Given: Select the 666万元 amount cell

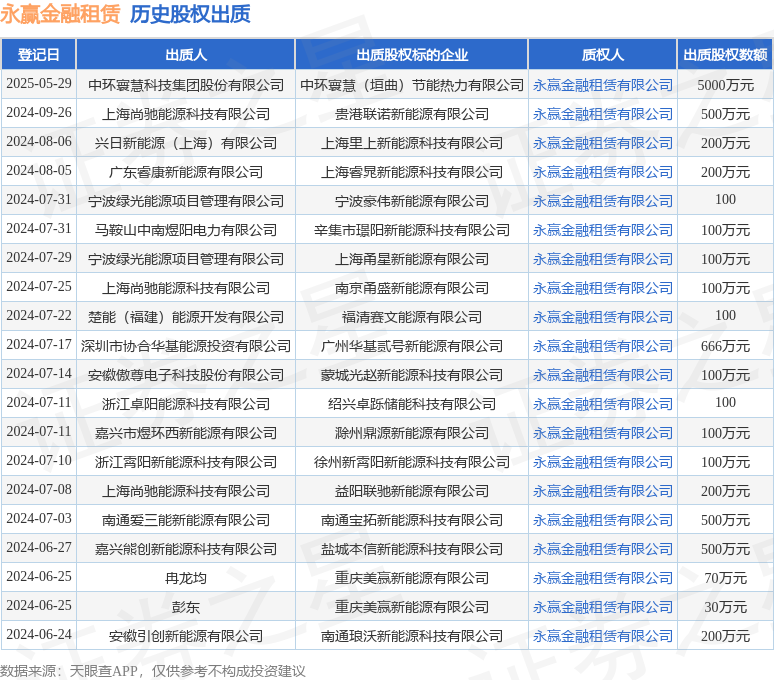Looking at the screenshot, I should [725, 346].
